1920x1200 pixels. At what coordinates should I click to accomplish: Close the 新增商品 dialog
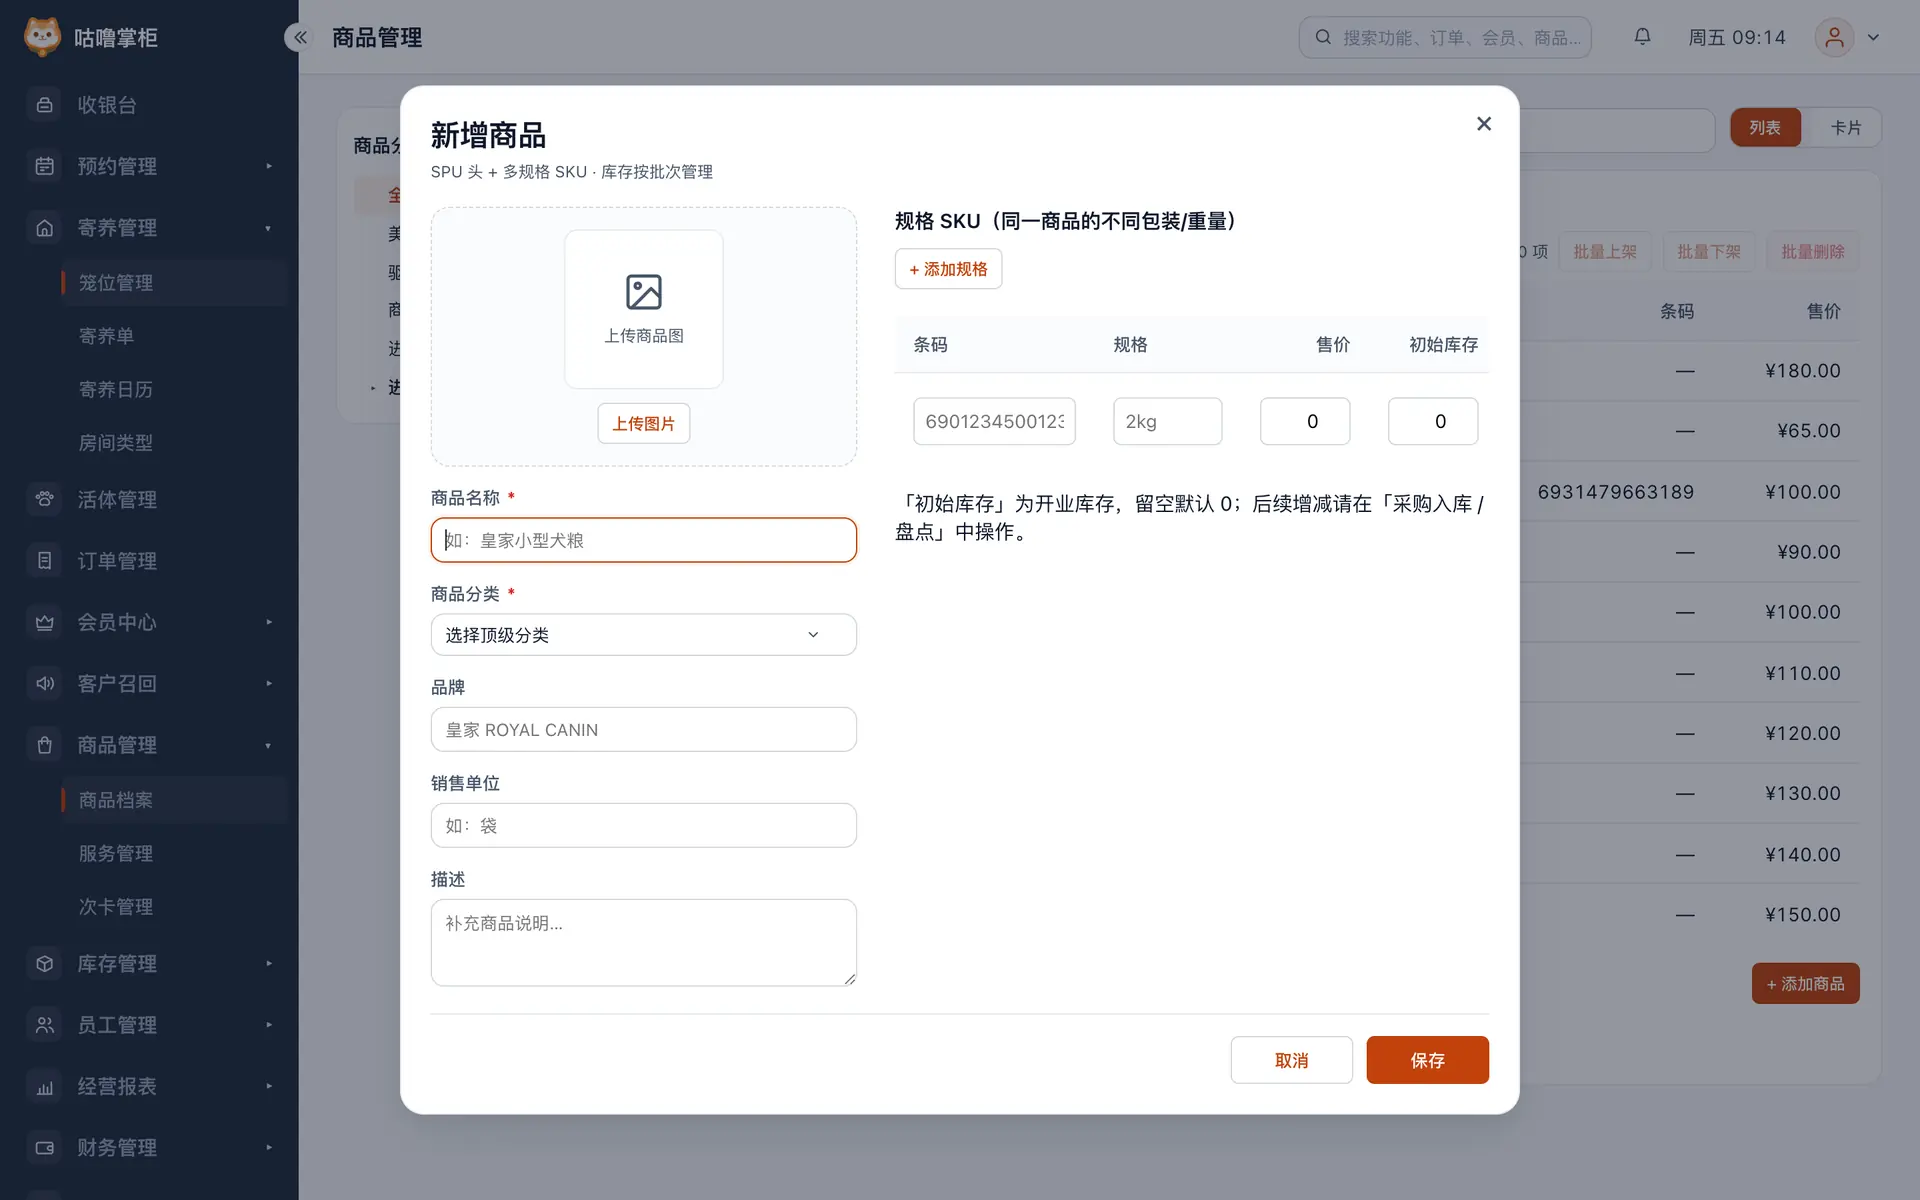tap(1484, 124)
